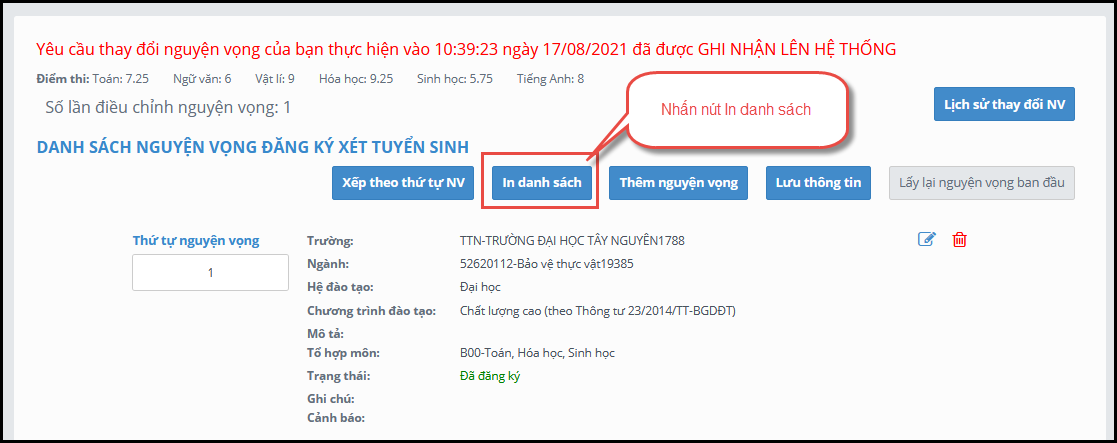Select the school name TTN-Trường Đại học Tây Nguyên
This screenshot has height=443, width=1117.
tap(572, 240)
